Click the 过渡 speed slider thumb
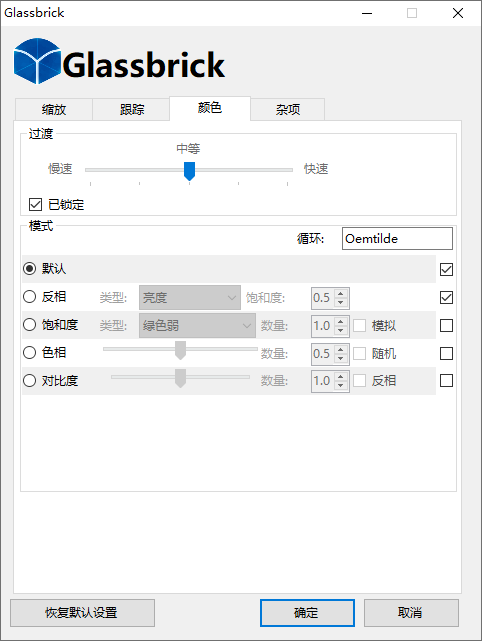The image size is (482, 641). coord(189,171)
